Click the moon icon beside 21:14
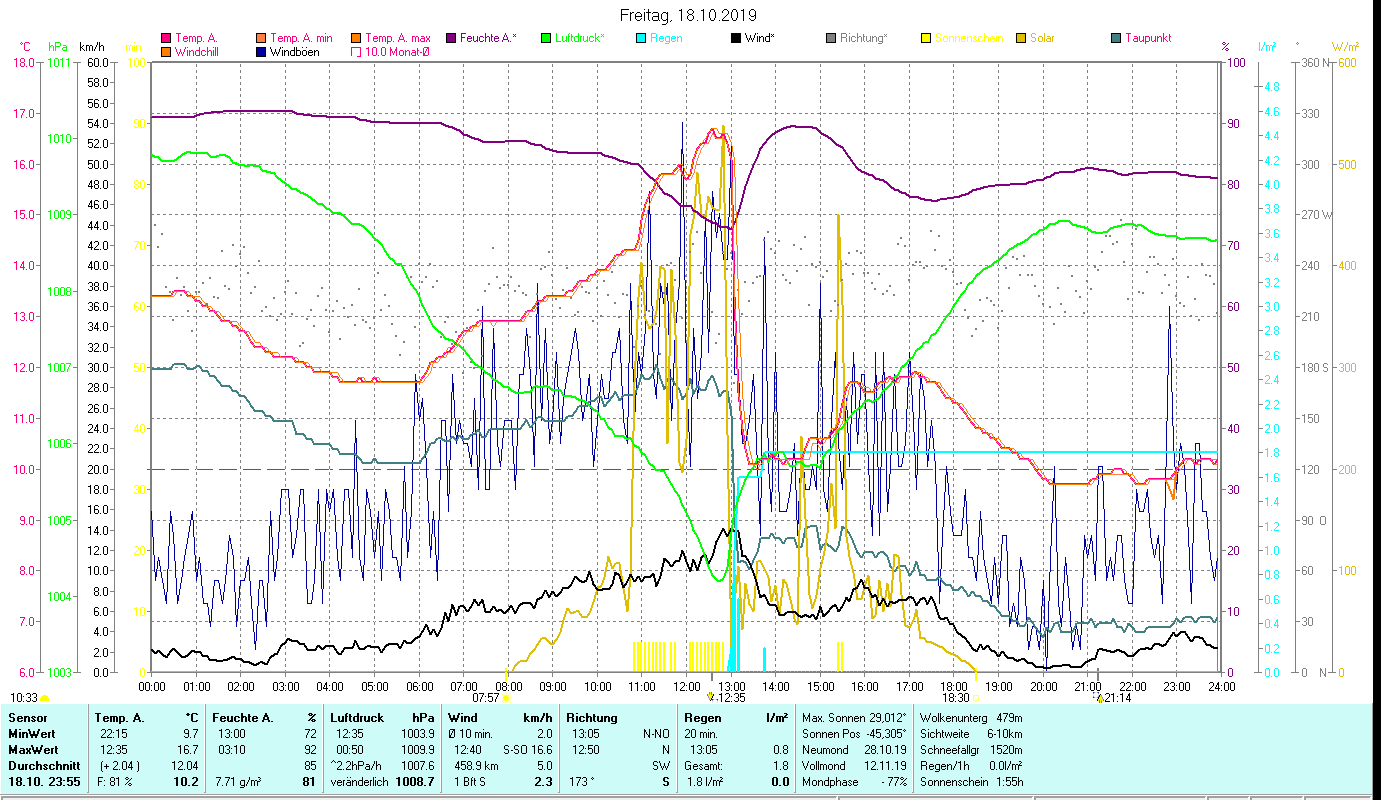This screenshot has height=800, width=1381. pyautogui.click(x=1098, y=697)
